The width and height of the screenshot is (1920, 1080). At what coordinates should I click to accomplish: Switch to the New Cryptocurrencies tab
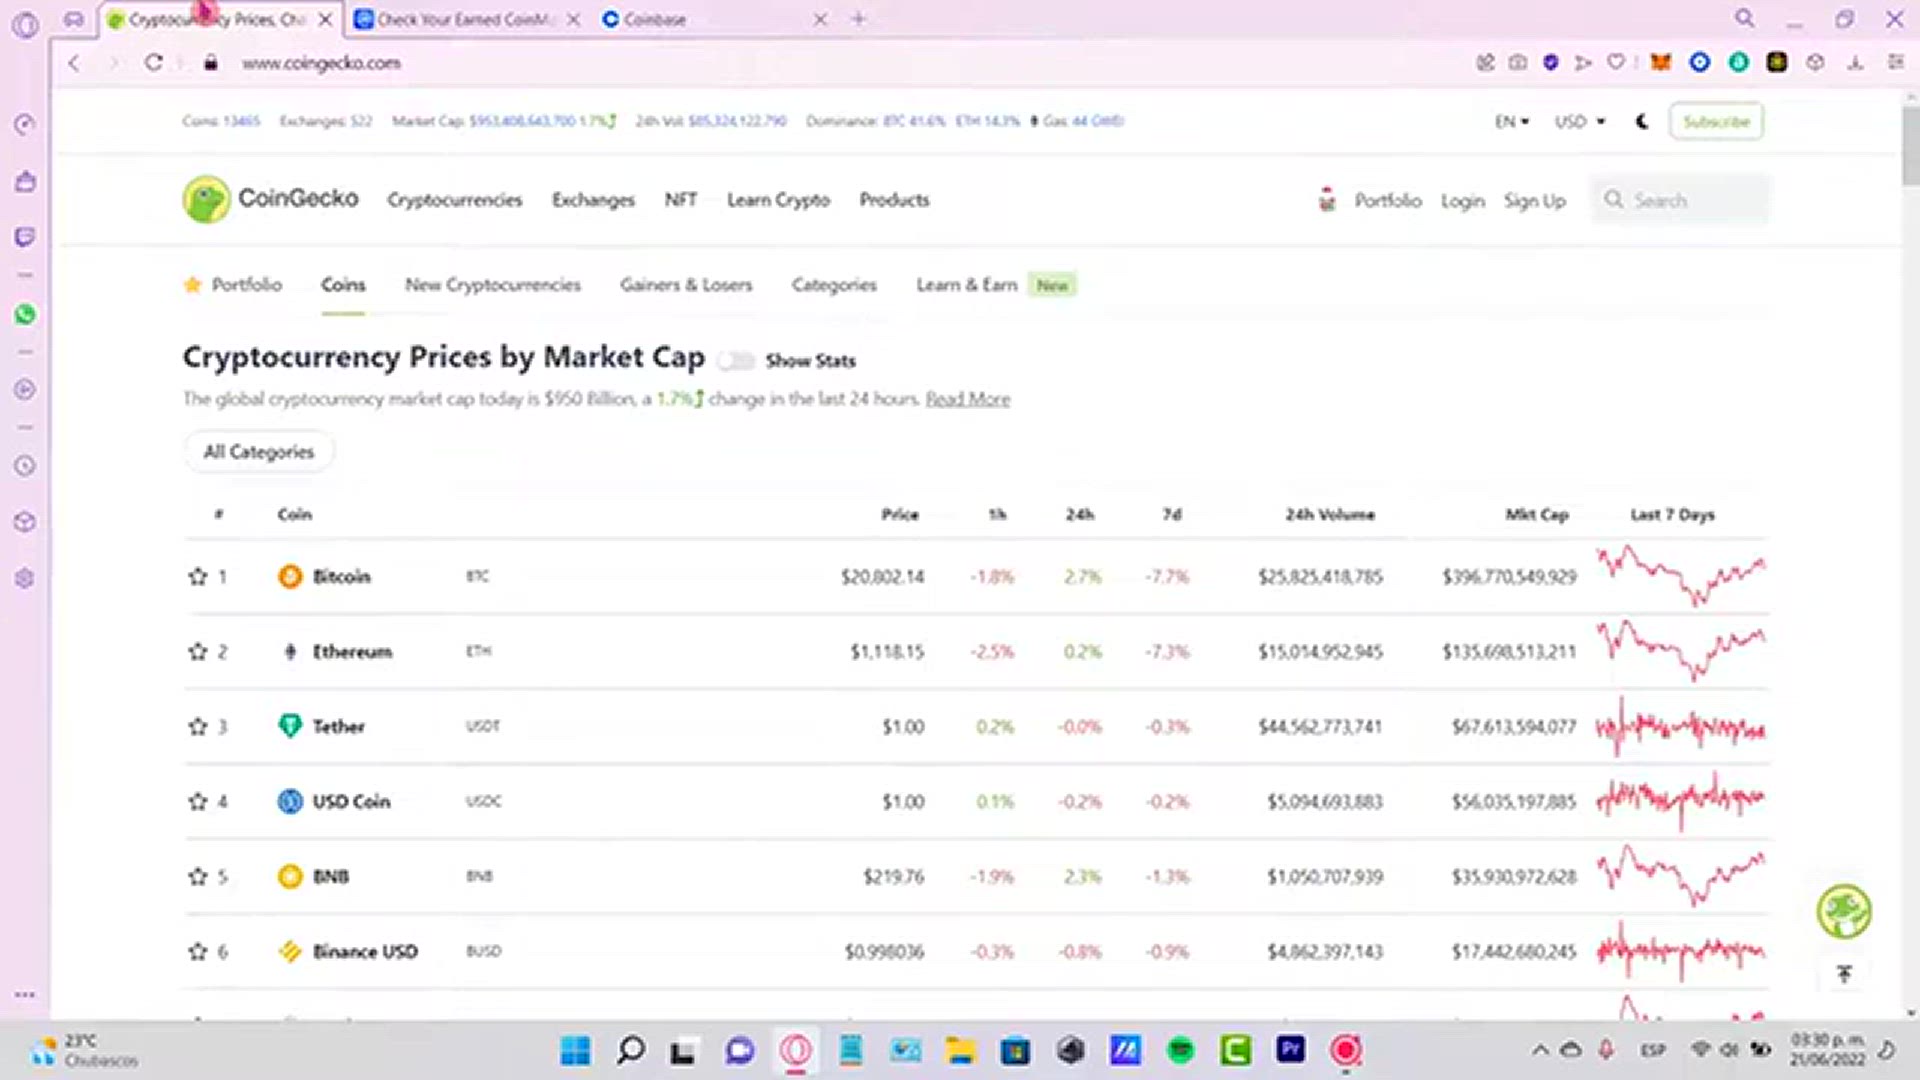(492, 285)
